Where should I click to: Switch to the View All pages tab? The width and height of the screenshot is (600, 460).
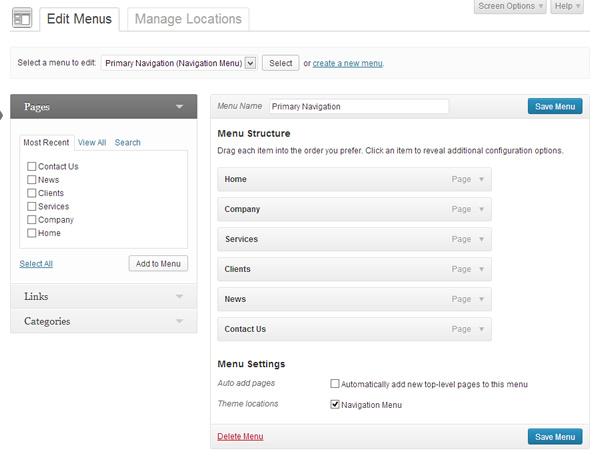pos(92,143)
